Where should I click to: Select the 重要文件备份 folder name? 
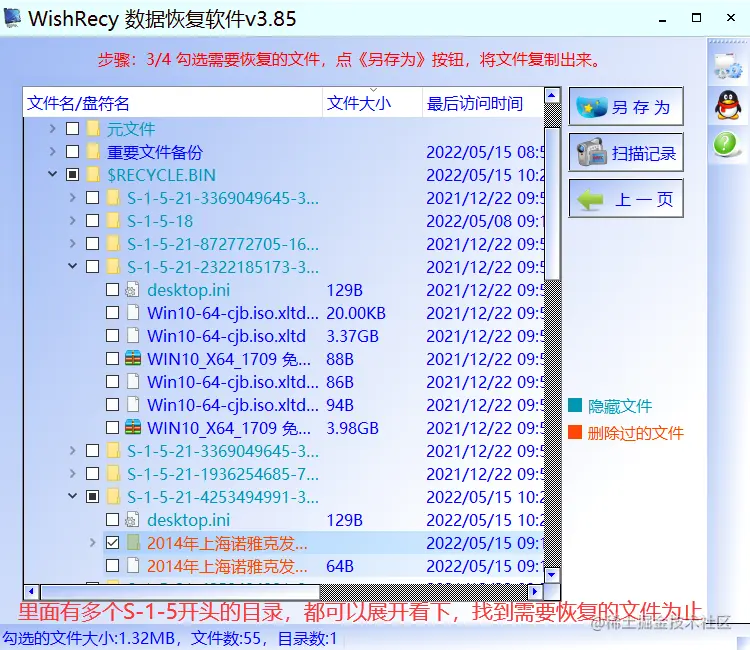(154, 152)
